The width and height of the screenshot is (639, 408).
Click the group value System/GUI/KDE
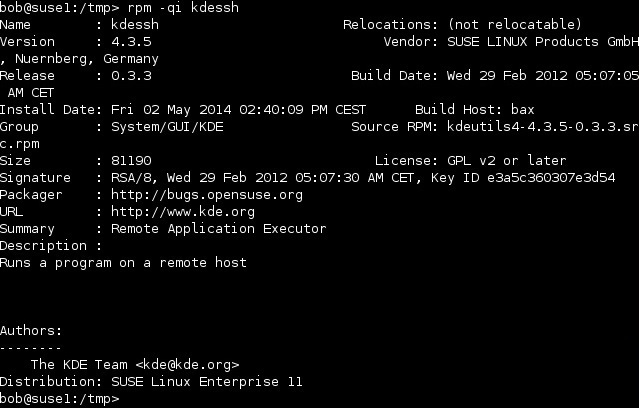click(167, 127)
